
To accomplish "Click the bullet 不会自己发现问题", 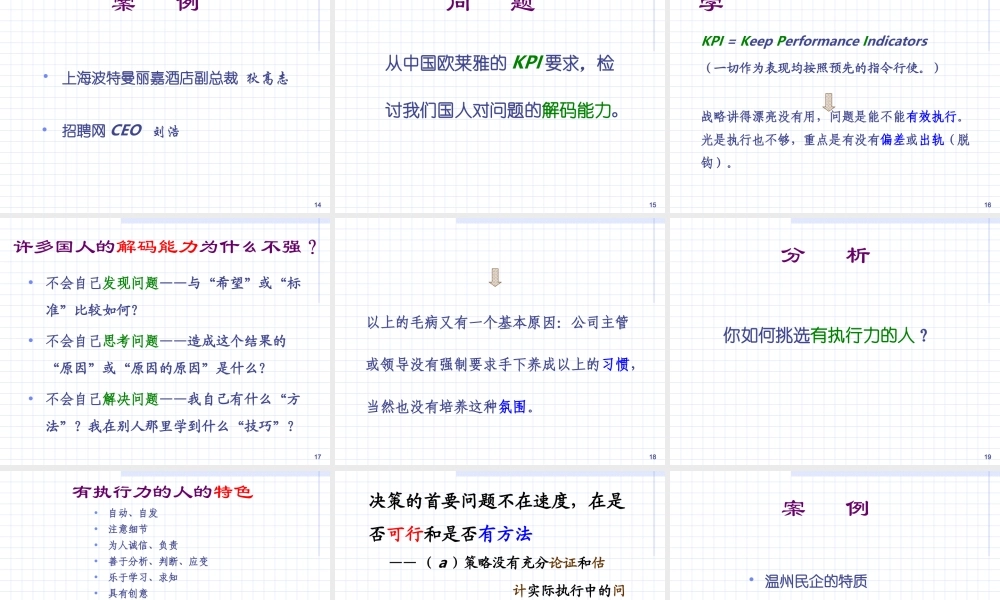I will (173, 296).
